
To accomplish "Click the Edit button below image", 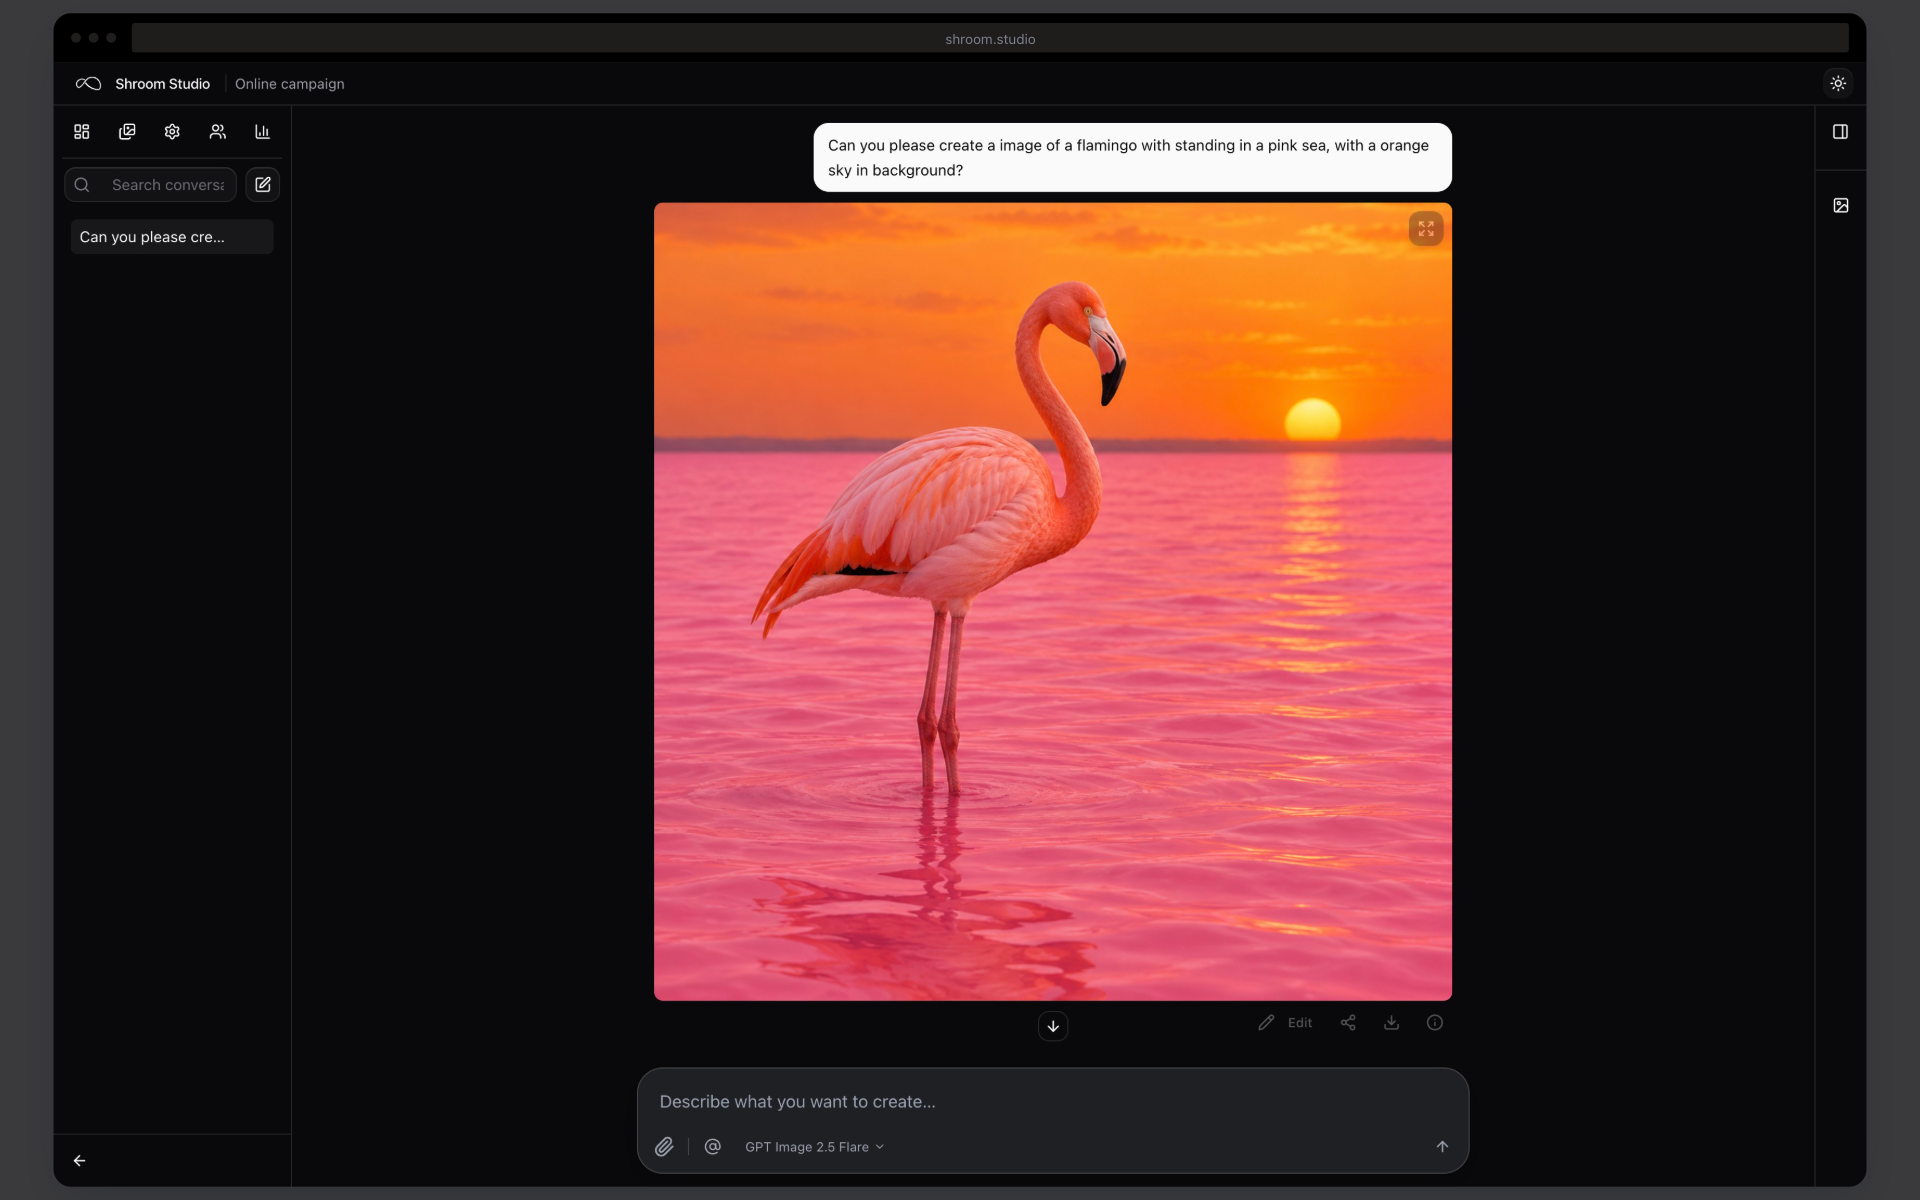I will pyautogui.click(x=1285, y=1022).
